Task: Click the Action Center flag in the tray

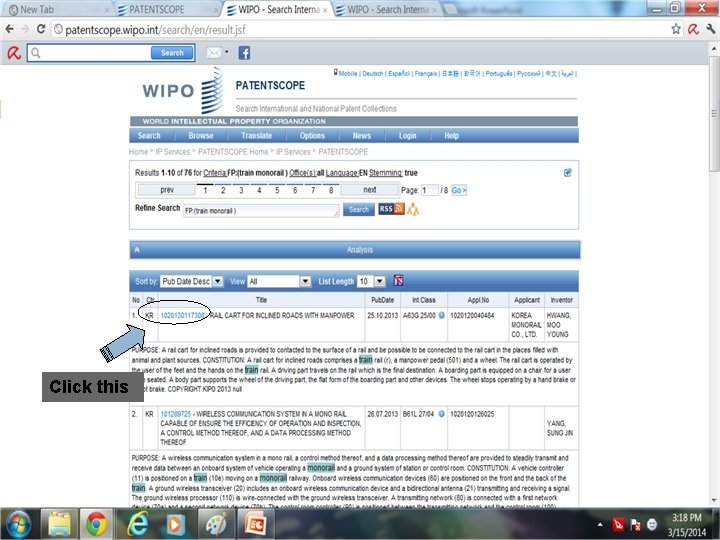Action: (636, 524)
